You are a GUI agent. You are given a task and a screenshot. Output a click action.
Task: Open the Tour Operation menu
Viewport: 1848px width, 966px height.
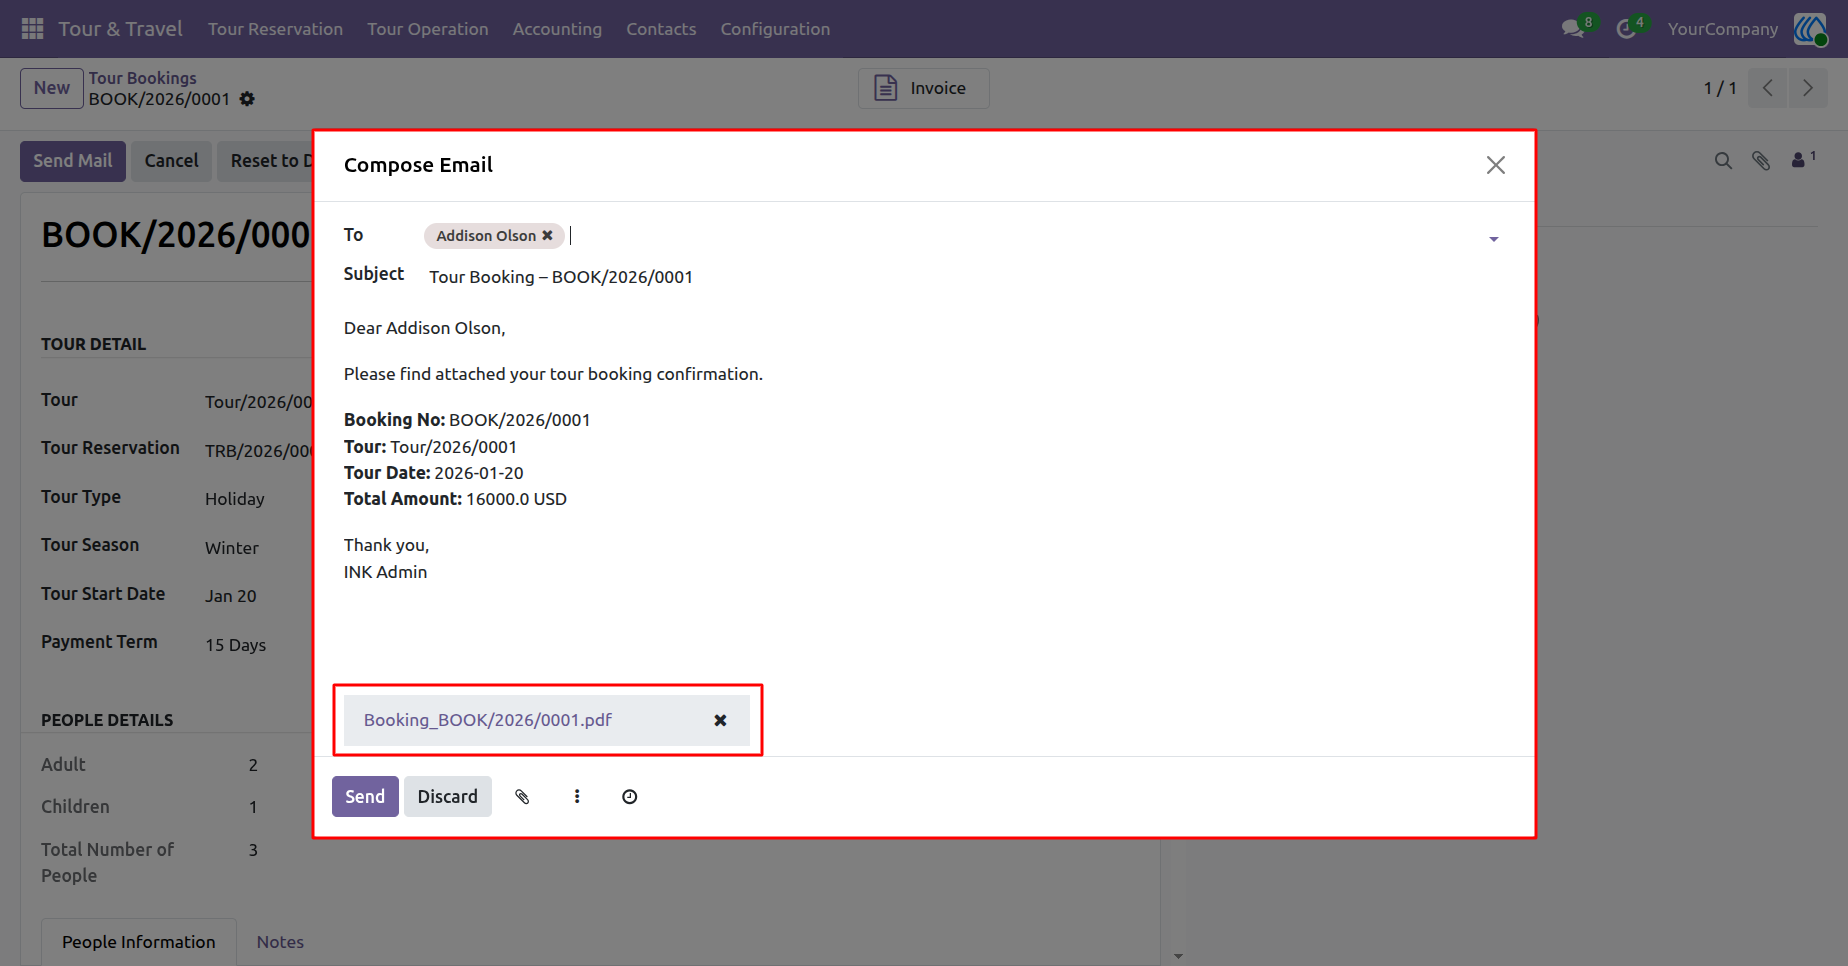coord(428,29)
